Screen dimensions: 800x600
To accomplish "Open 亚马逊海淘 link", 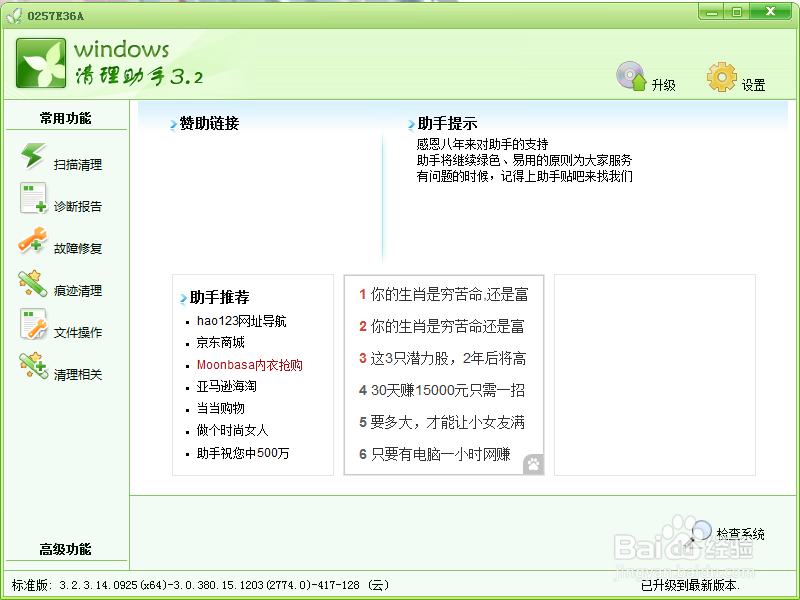I will (227, 386).
